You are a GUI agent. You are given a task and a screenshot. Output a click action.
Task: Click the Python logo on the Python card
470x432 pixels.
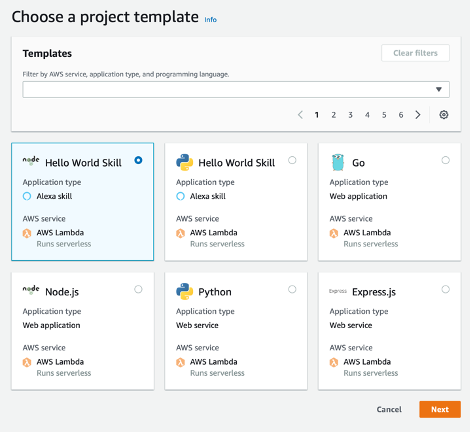(184, 291)
